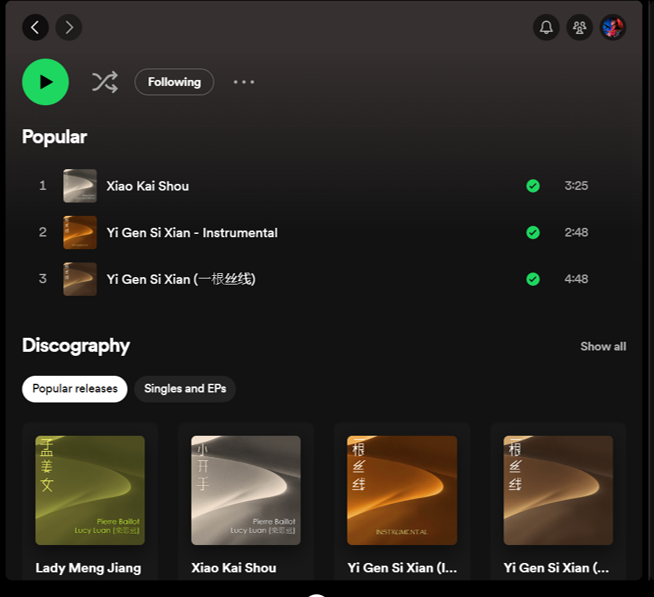Click cover of Yi Gen Si Xian - Instrumental
This screenshot has width=654, height=597.
click(x=80, y=232)
